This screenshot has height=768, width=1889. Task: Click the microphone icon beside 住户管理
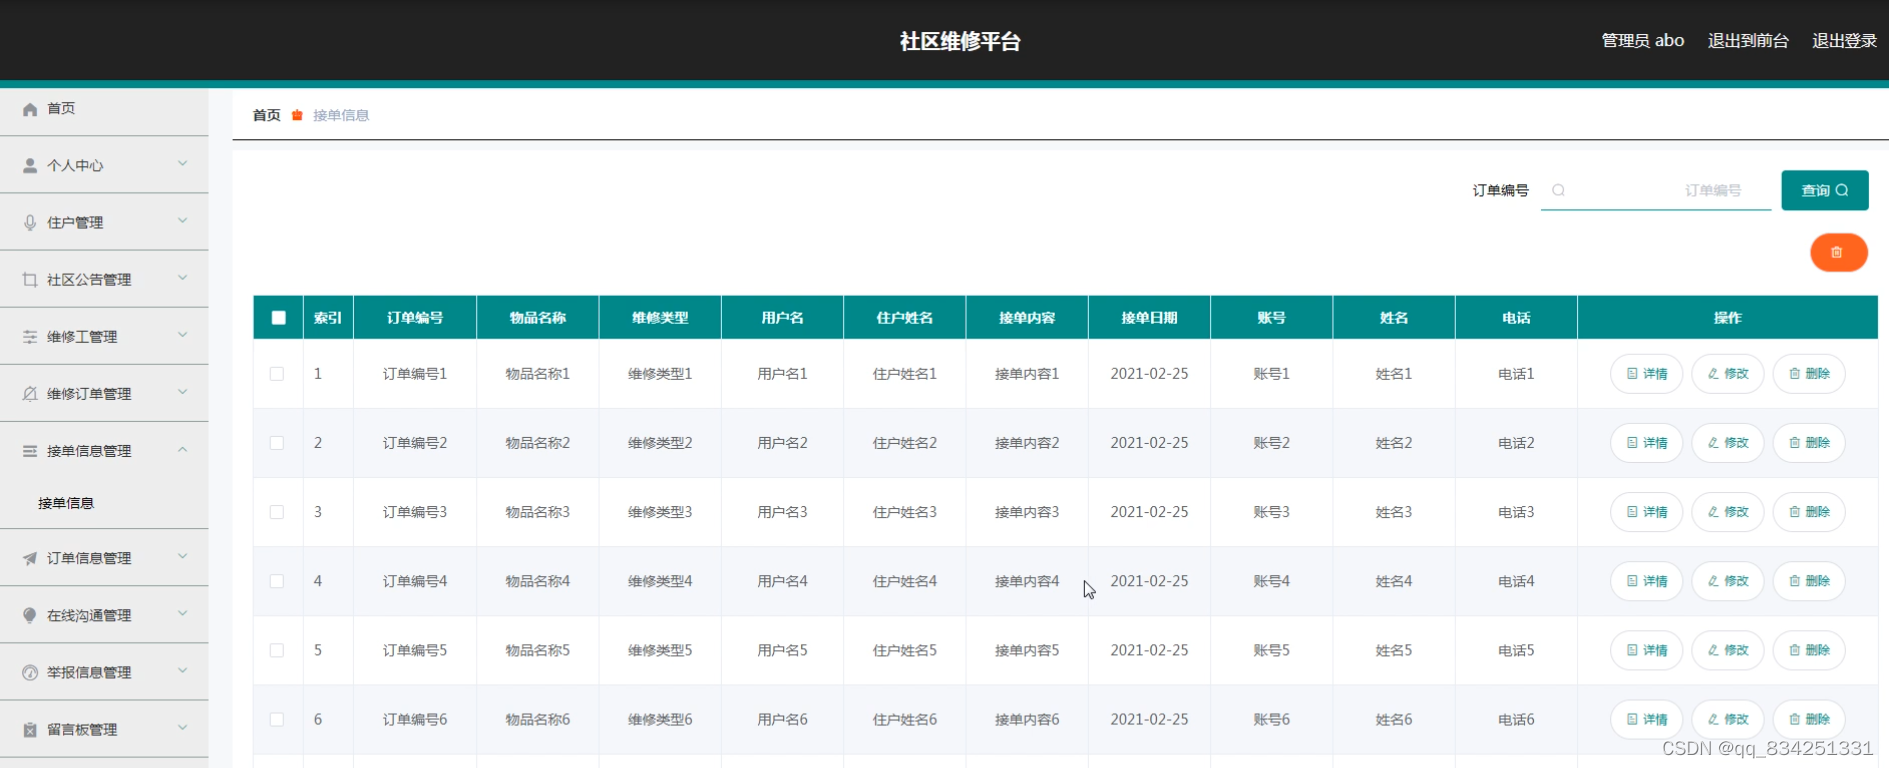click(x=30, y=223)
